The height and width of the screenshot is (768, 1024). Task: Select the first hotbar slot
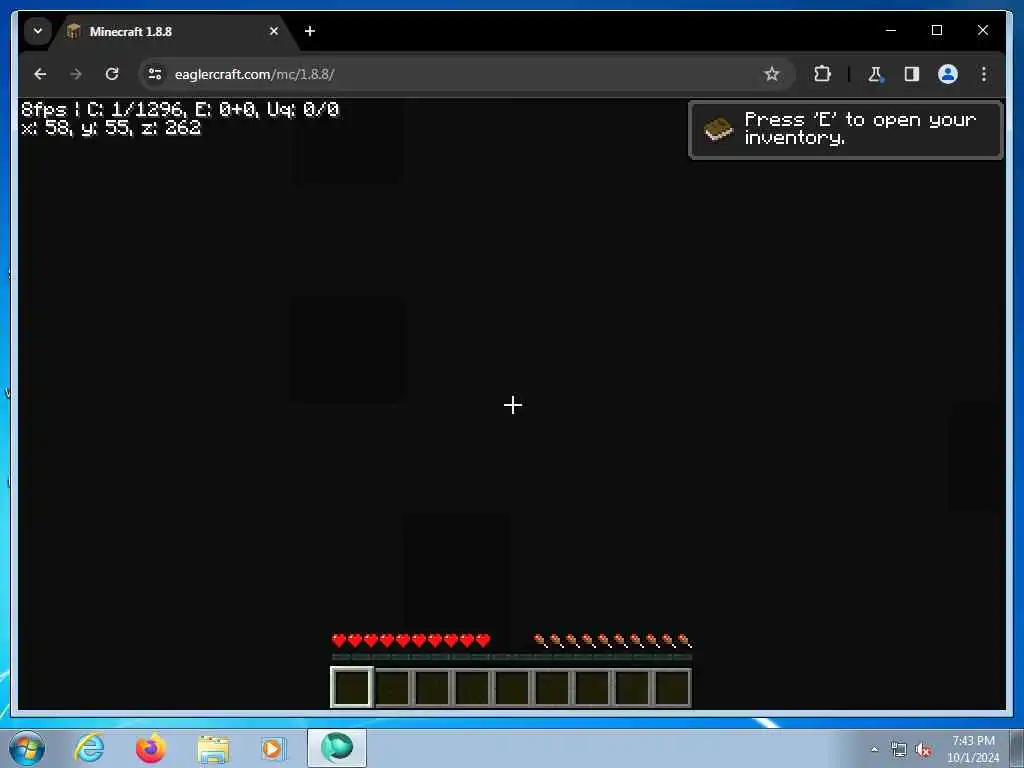[x=351, y=687]
